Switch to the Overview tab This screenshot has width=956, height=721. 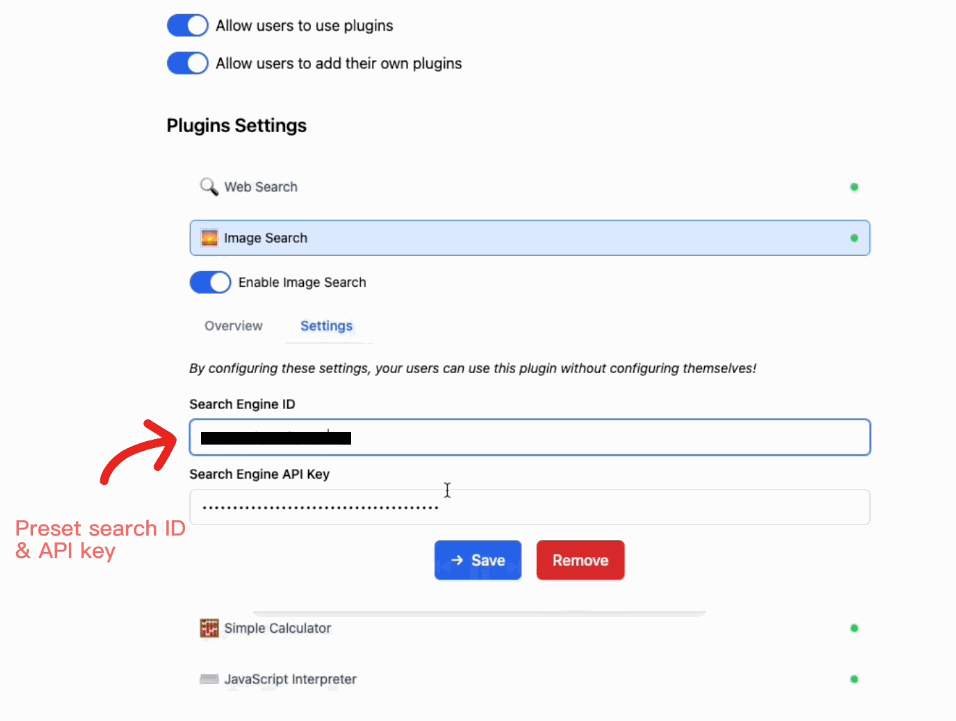click(233, 326)
